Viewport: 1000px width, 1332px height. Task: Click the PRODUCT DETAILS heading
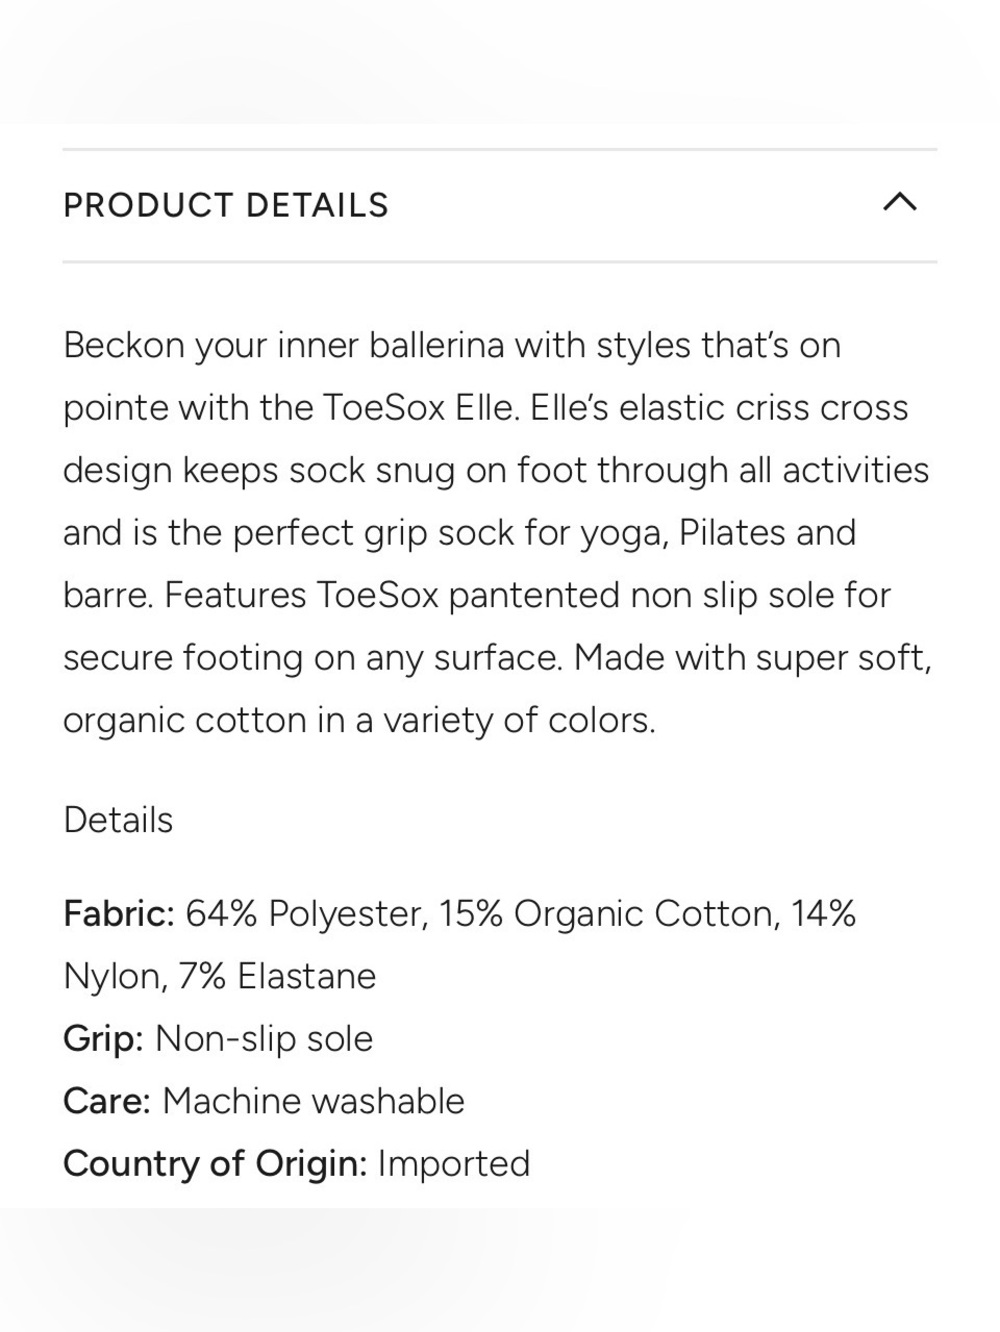pos(226,205)
